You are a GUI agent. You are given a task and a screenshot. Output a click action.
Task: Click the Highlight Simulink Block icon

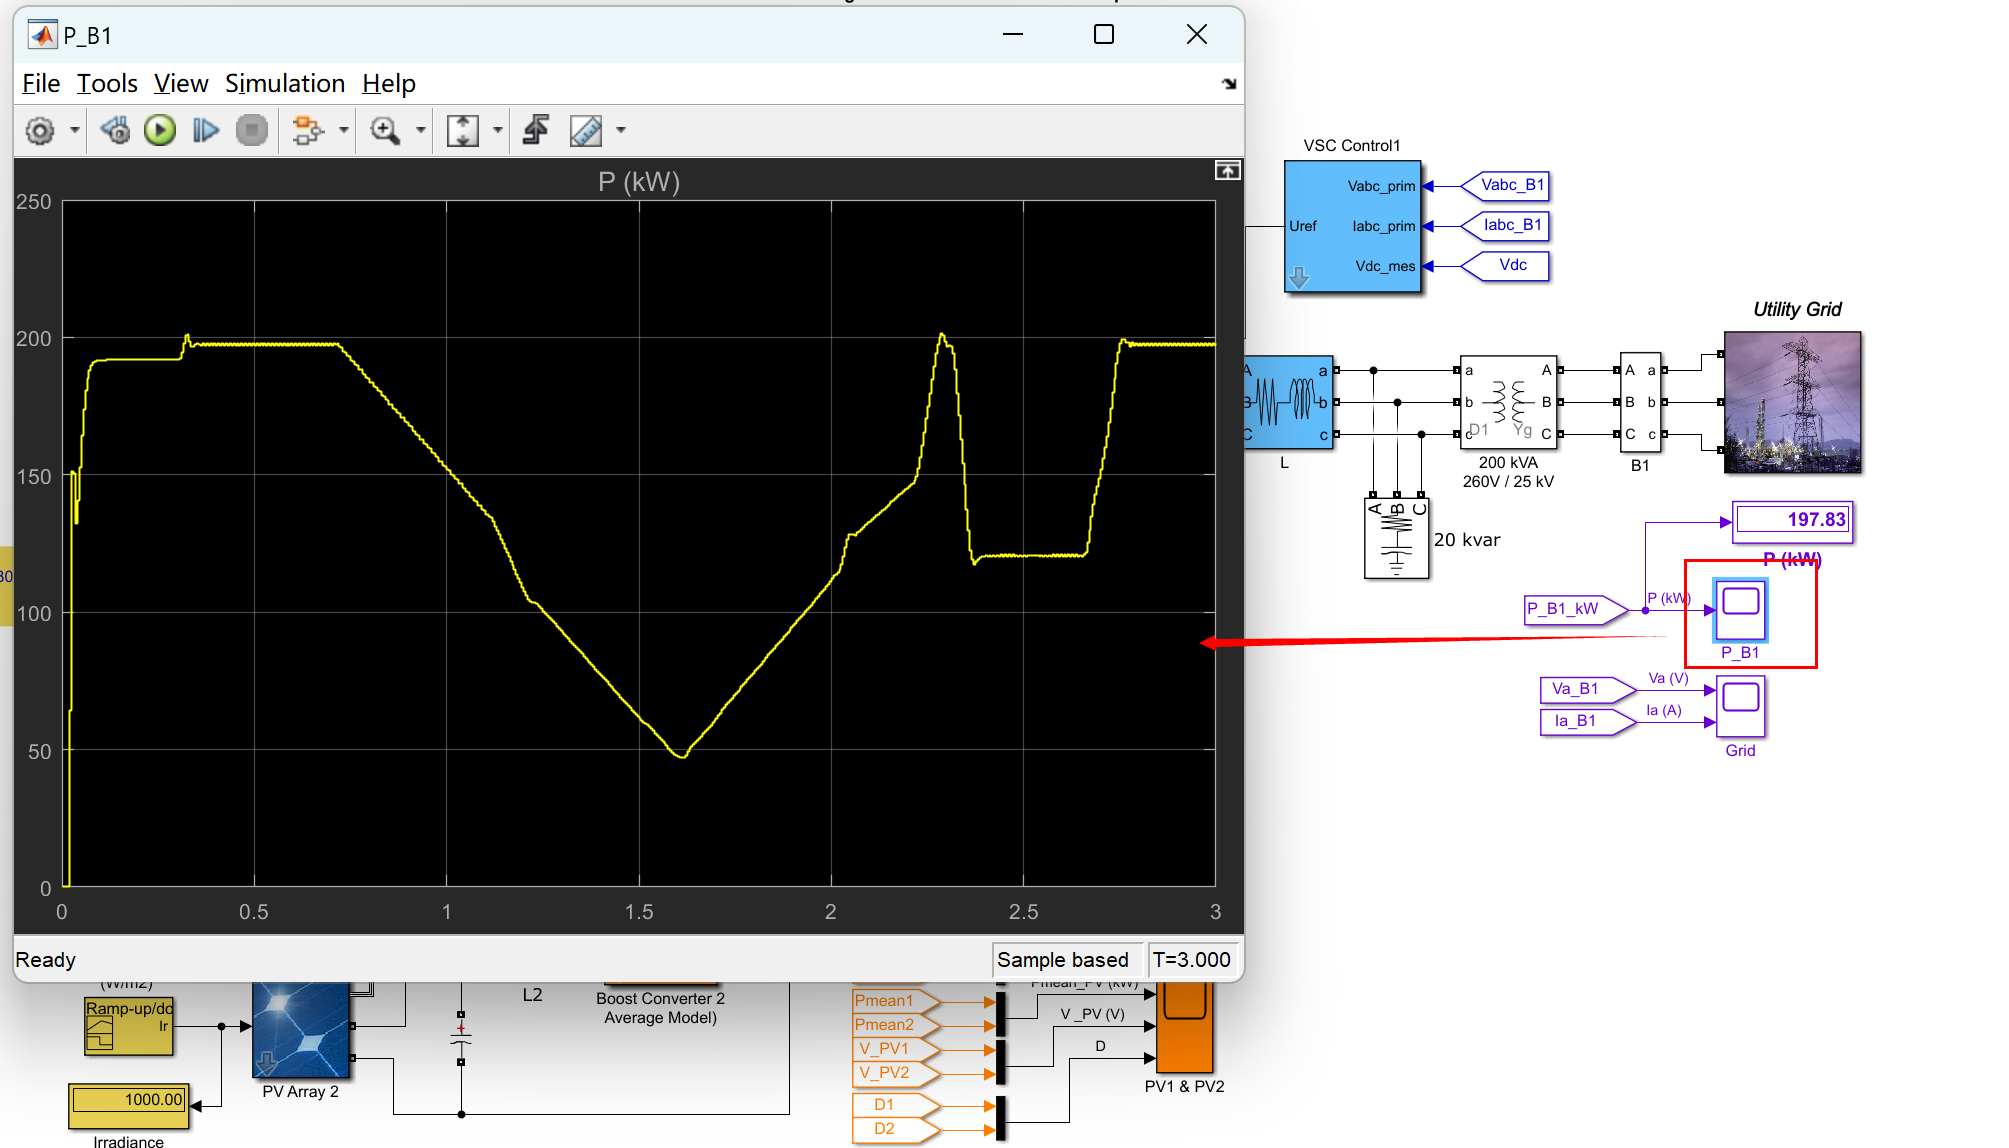click(307, 131)
